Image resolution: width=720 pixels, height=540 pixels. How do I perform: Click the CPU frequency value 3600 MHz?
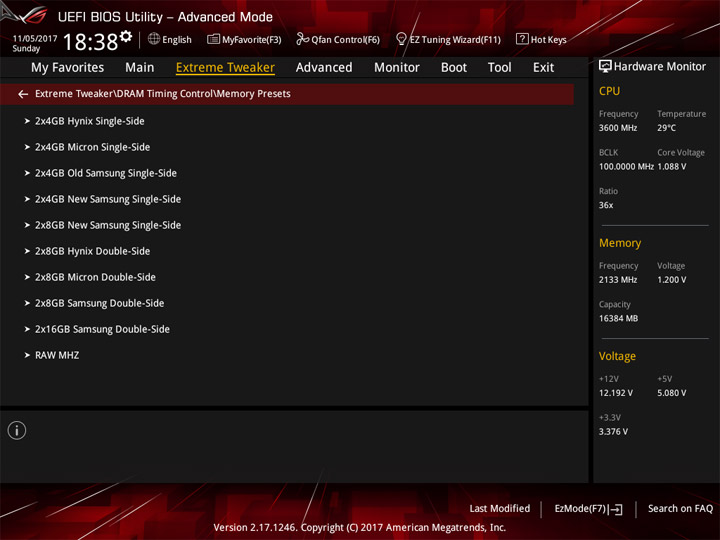(x=618, y=128)
